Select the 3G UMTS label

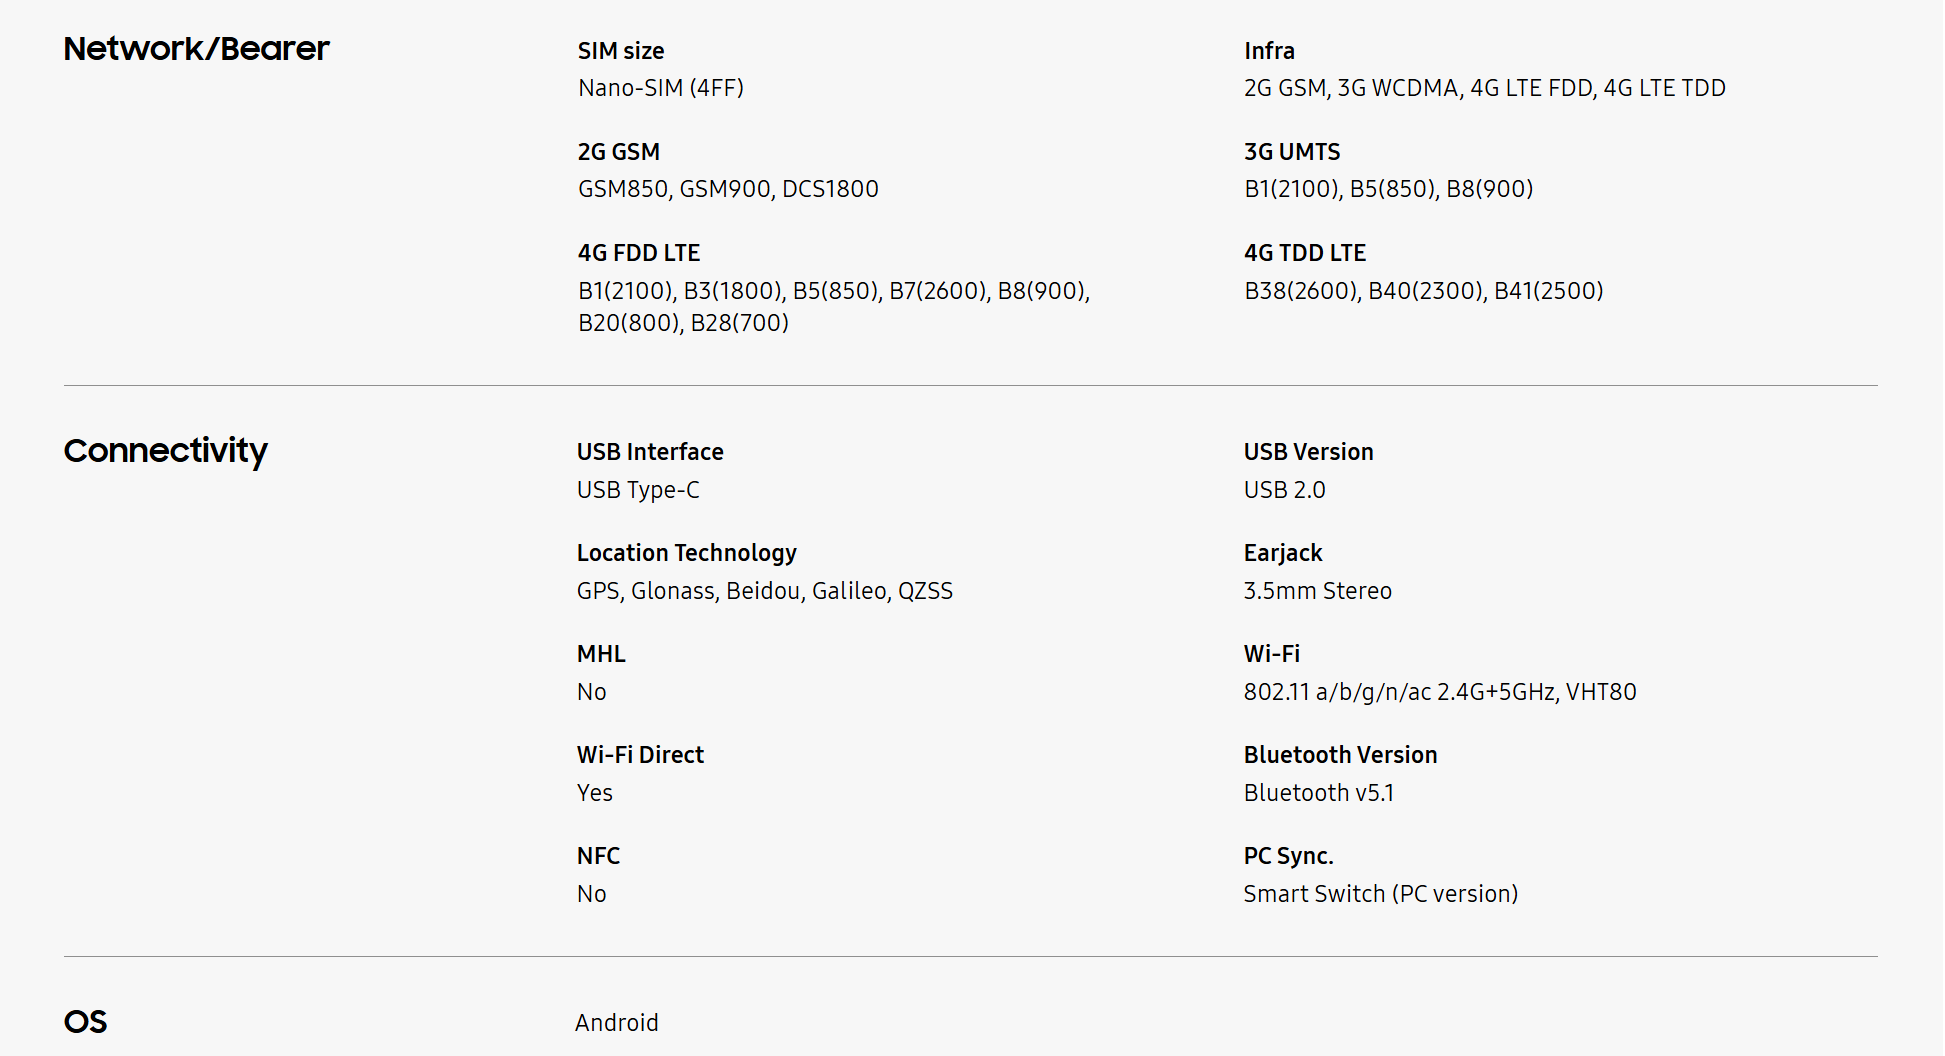tap(1292, 152)
